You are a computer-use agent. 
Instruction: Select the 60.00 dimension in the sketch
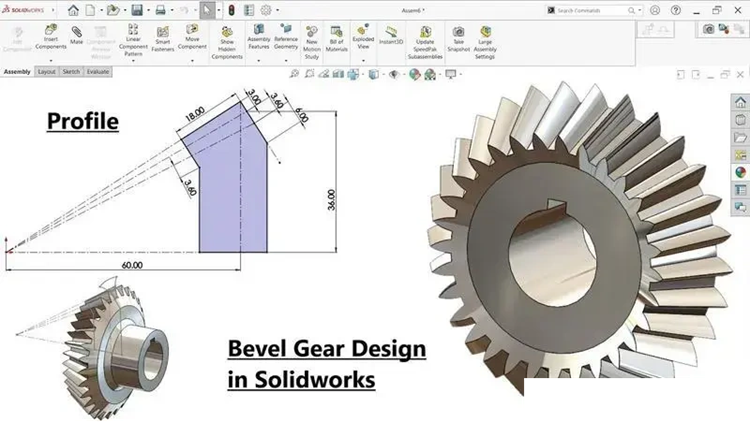pos(132,265)
